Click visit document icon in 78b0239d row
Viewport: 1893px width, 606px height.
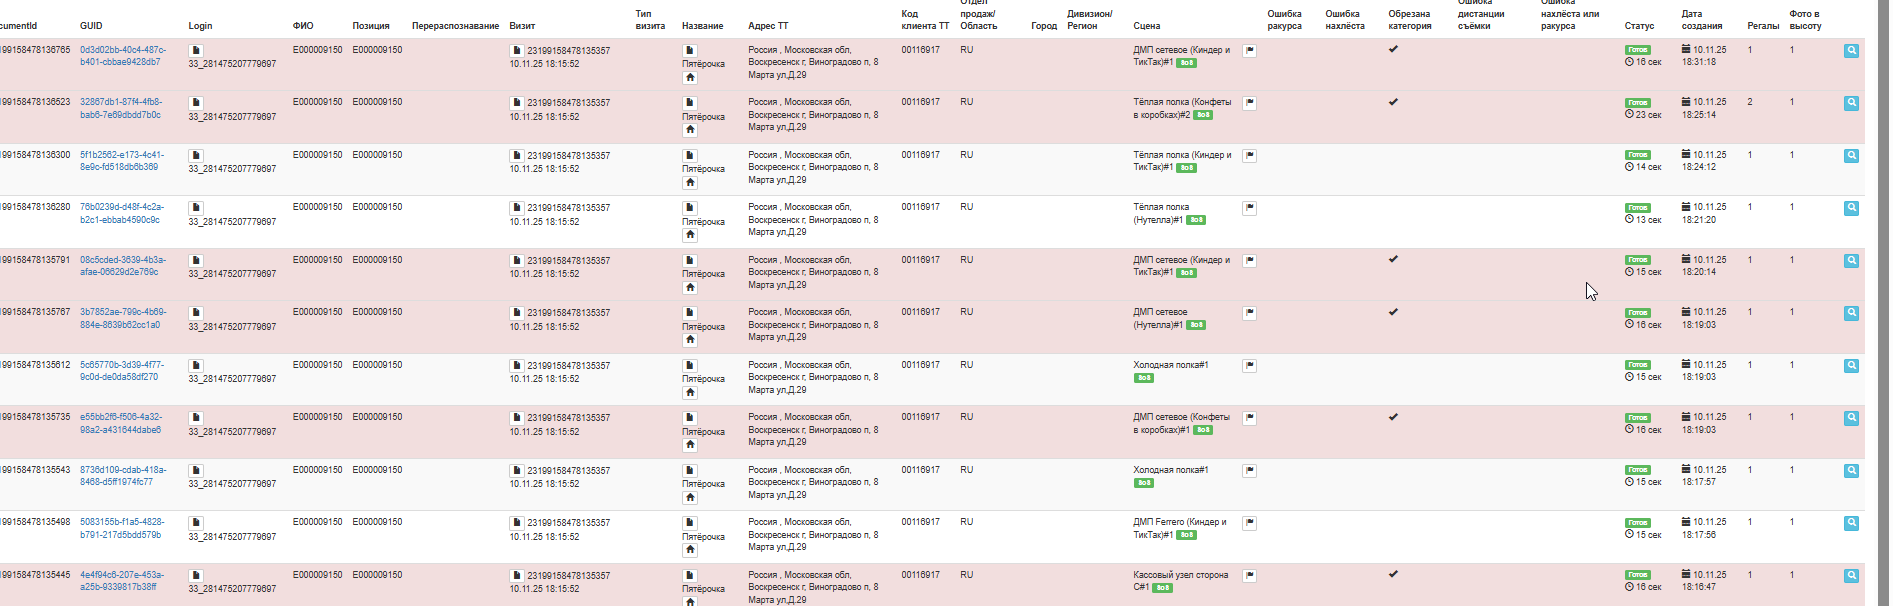pos(517,208)
